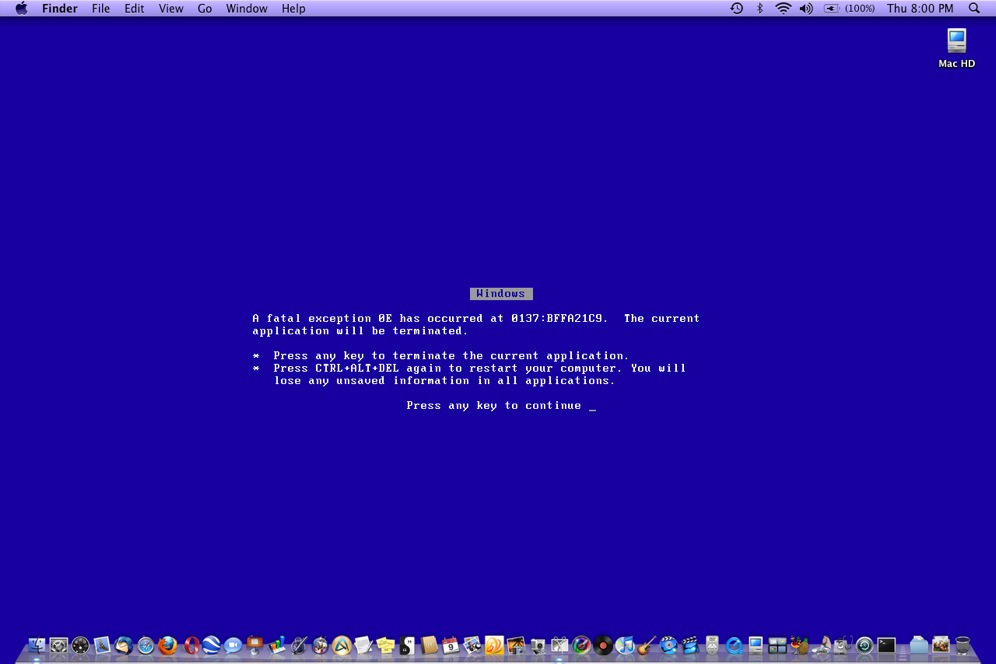The width and height of the screenshot is (996, 664).
Task: Open Terminal from the dock
Action: tap(886, 646)
